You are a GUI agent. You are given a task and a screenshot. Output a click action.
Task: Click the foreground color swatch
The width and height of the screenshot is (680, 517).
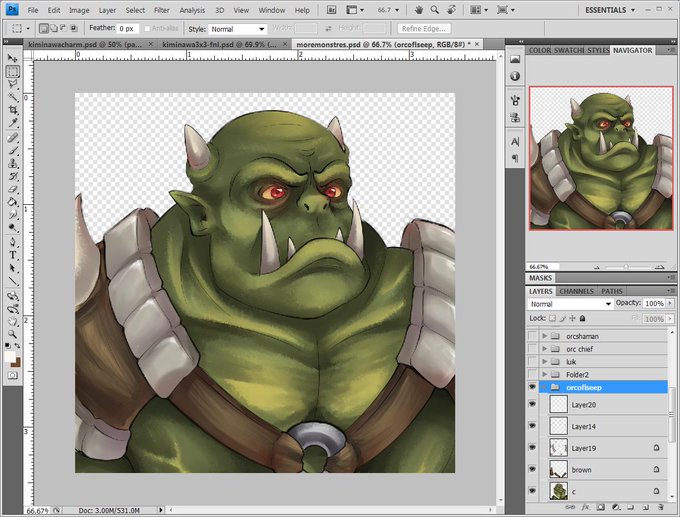(10, 357)
